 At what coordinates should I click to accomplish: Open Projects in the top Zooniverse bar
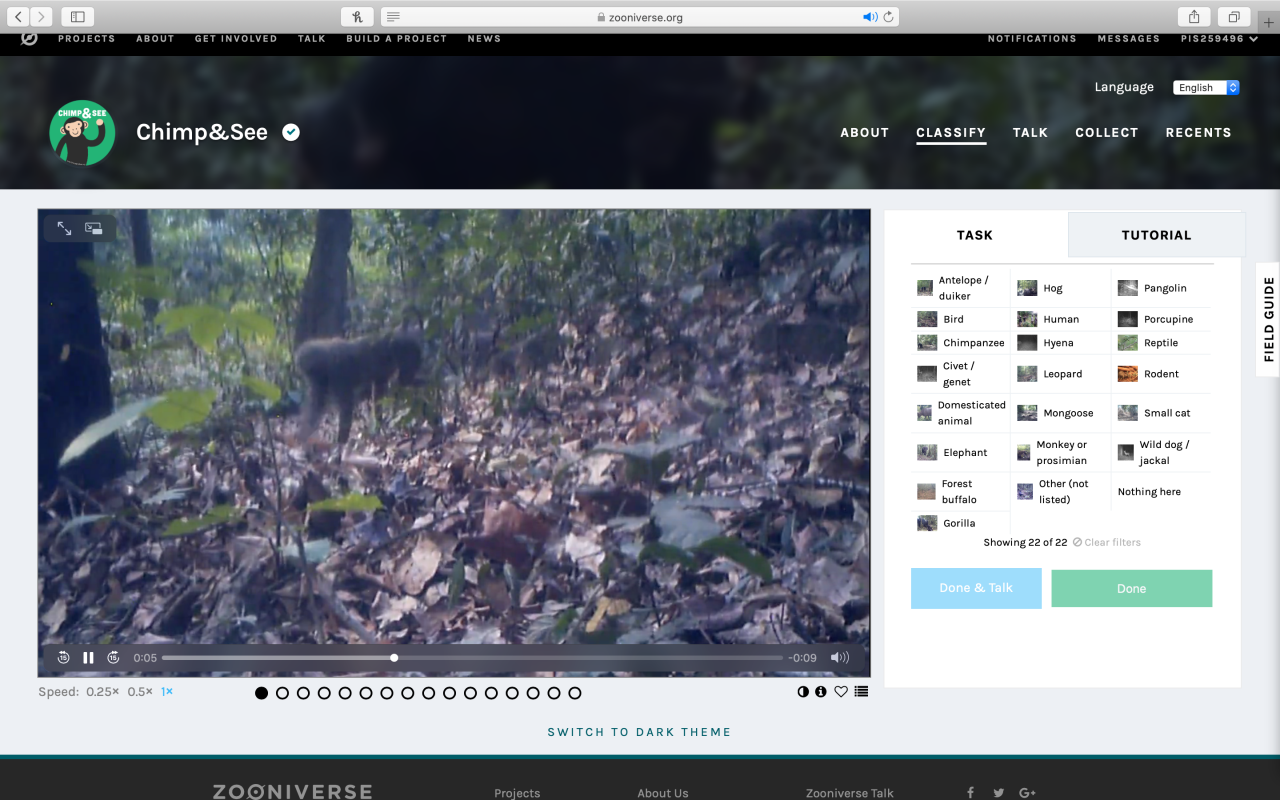click(x=86, y=39)
